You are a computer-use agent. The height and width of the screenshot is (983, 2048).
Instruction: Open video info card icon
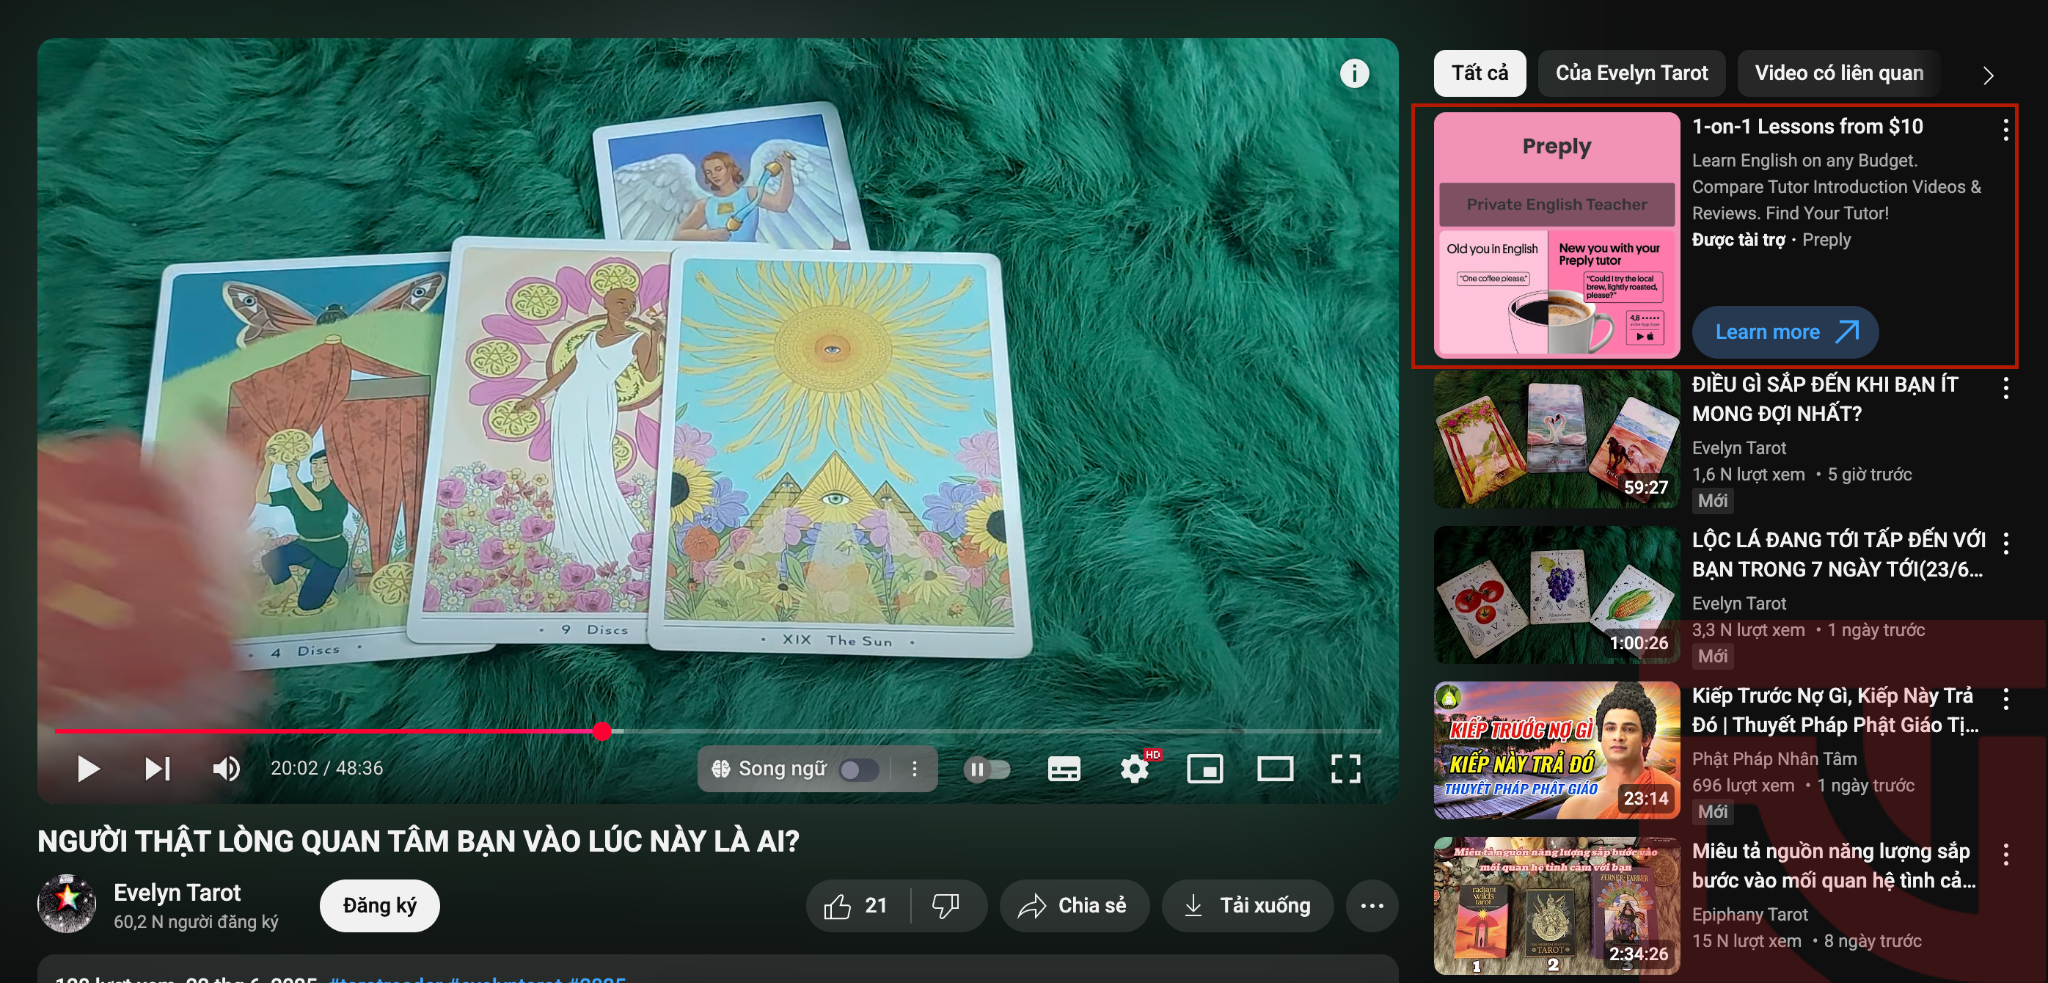point(1354,73)
